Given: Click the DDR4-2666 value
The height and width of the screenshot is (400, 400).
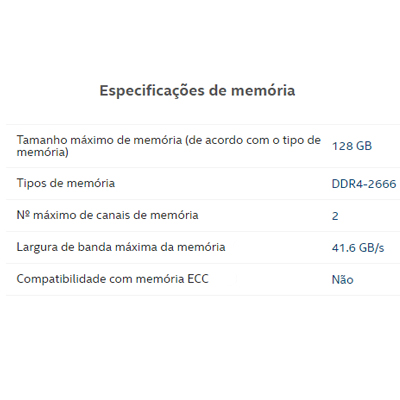Looking at the screenshot, I should point(364,184).
